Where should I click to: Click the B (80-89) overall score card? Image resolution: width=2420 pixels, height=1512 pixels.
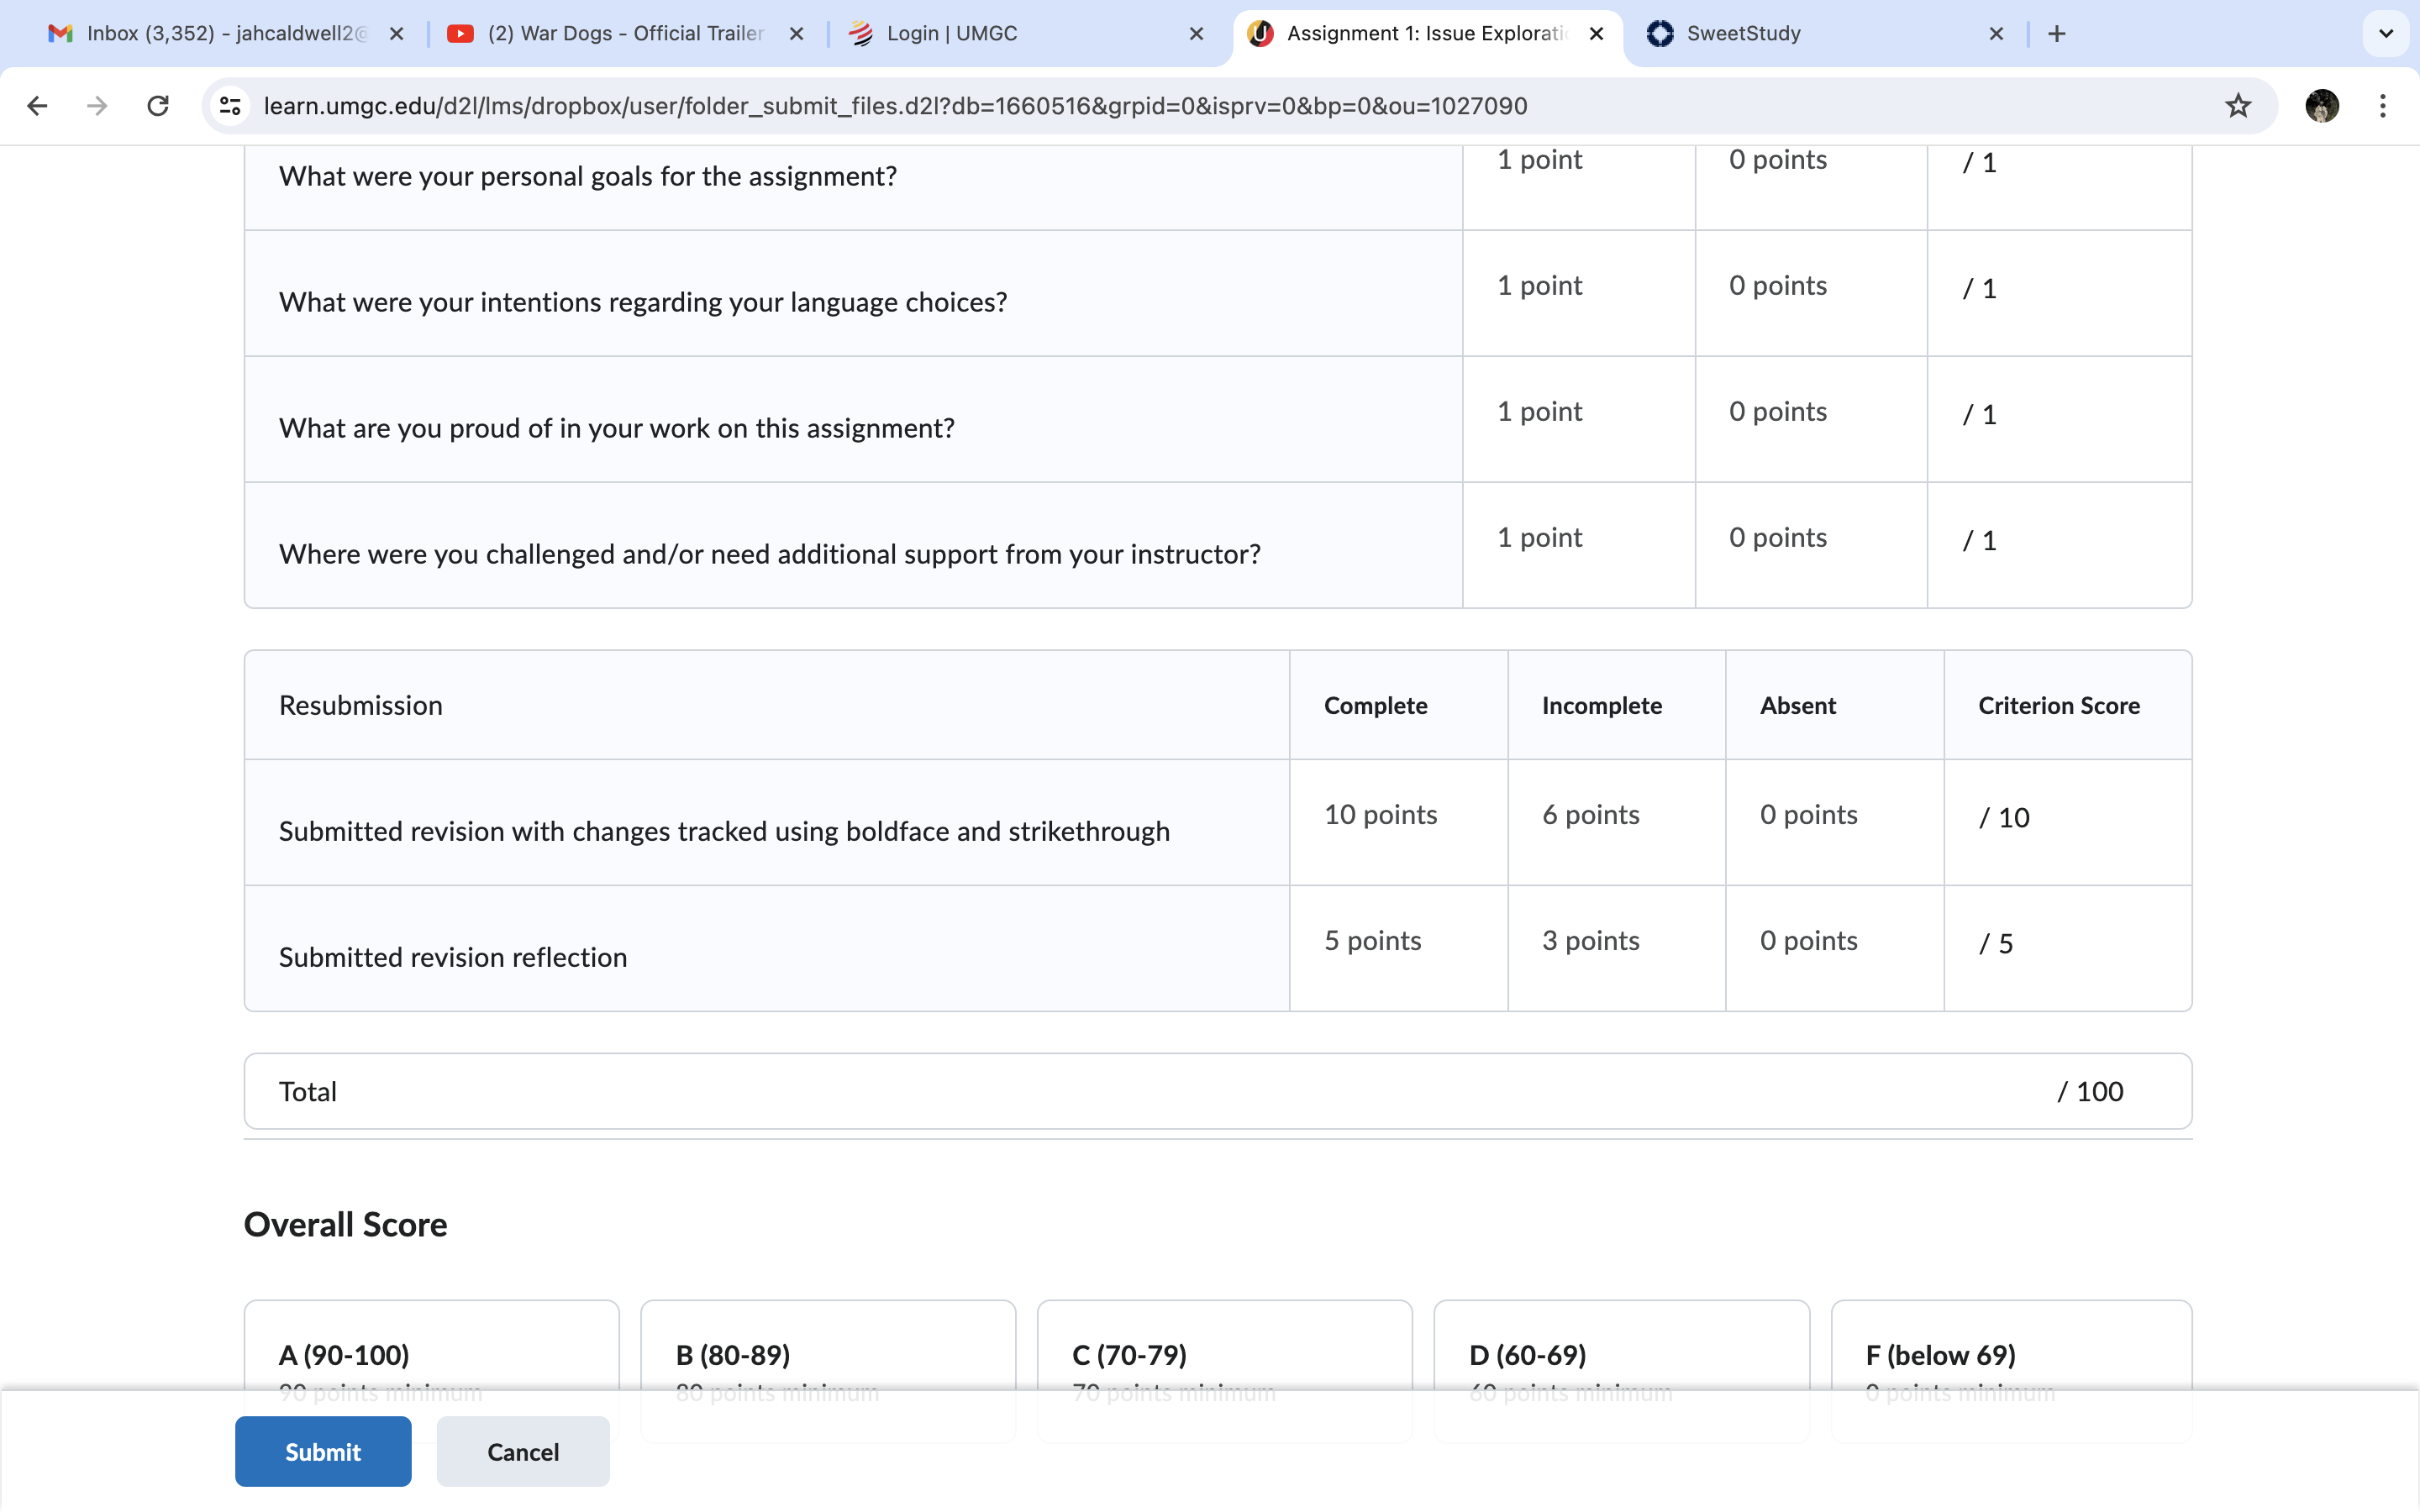828,1370
